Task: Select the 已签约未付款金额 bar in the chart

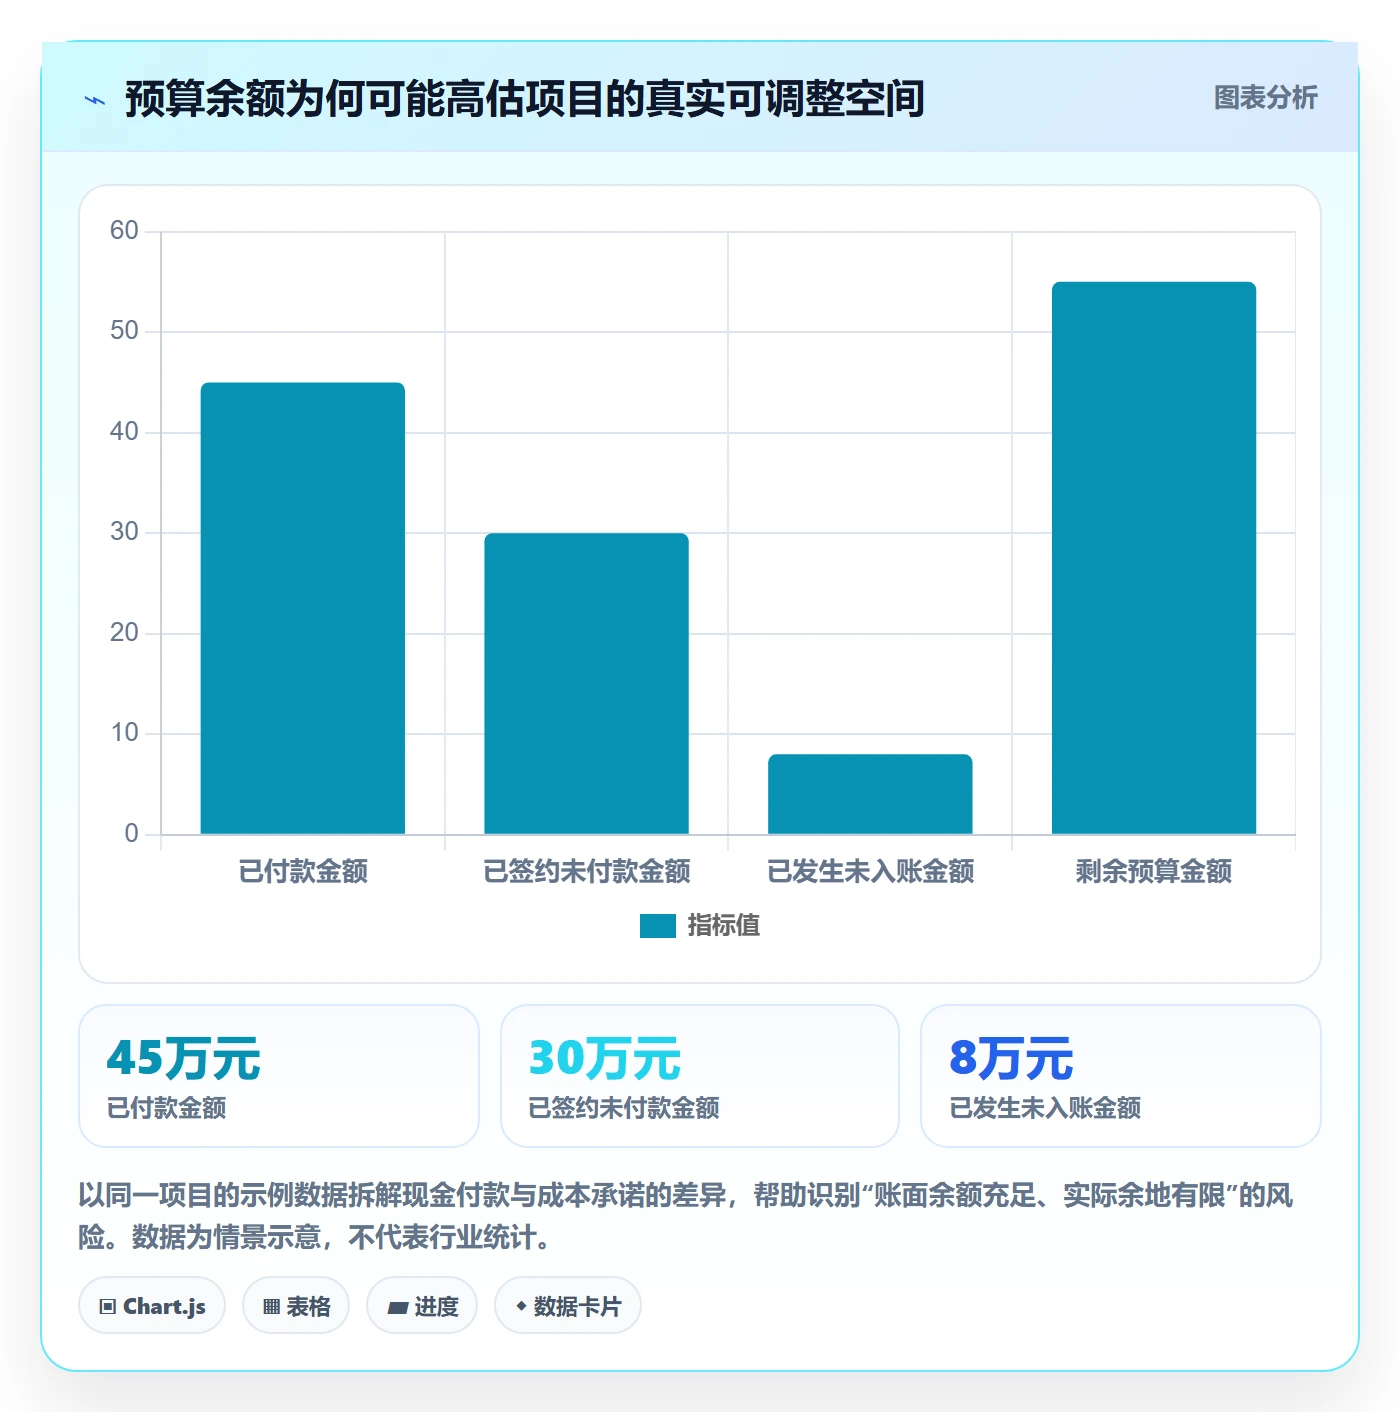Action: pyautogui.click(x=587, y=683)
